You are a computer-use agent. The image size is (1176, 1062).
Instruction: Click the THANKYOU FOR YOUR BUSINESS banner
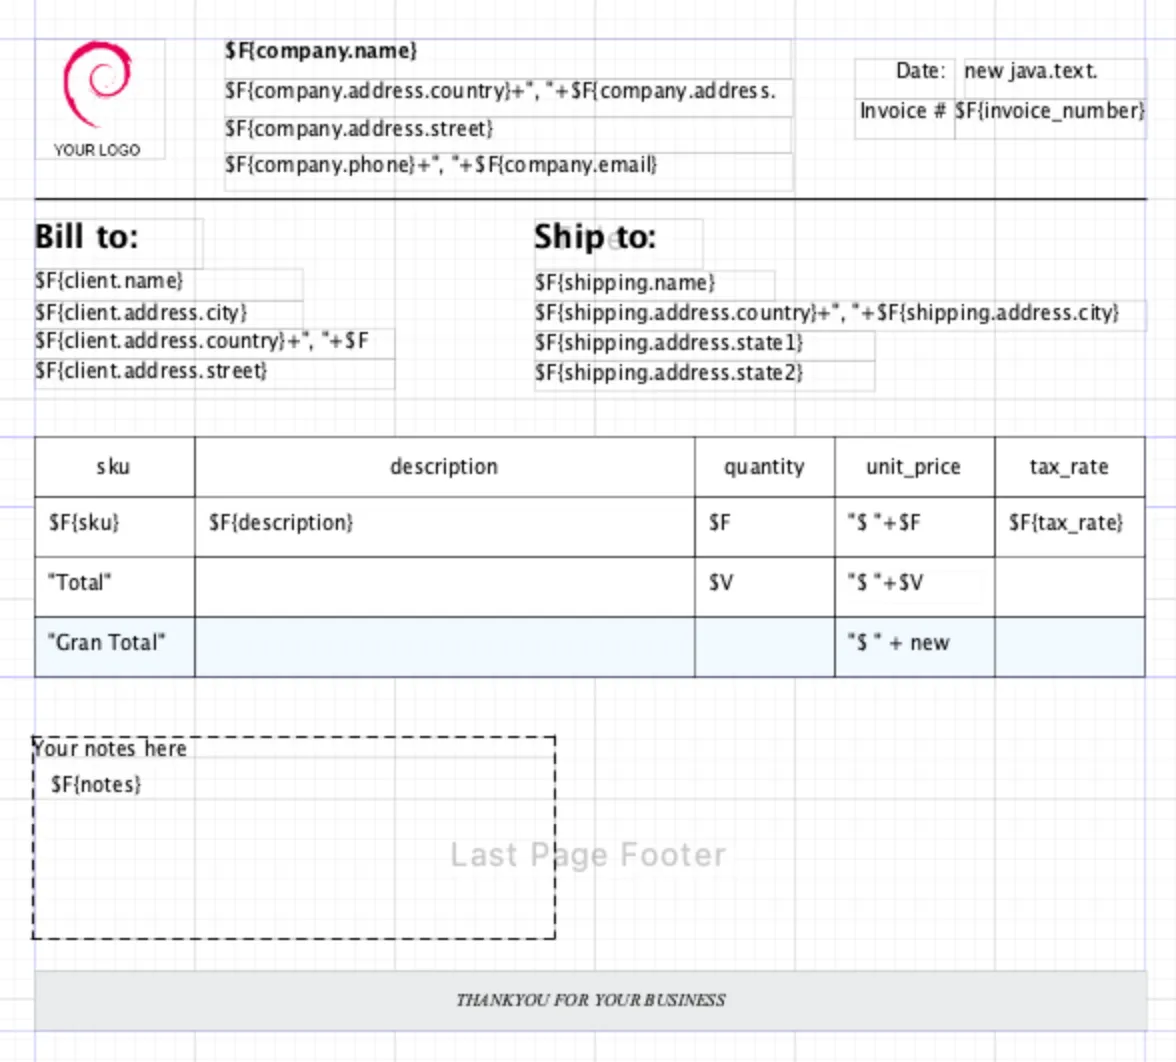pyautogui.click(x=591, y=1000)
